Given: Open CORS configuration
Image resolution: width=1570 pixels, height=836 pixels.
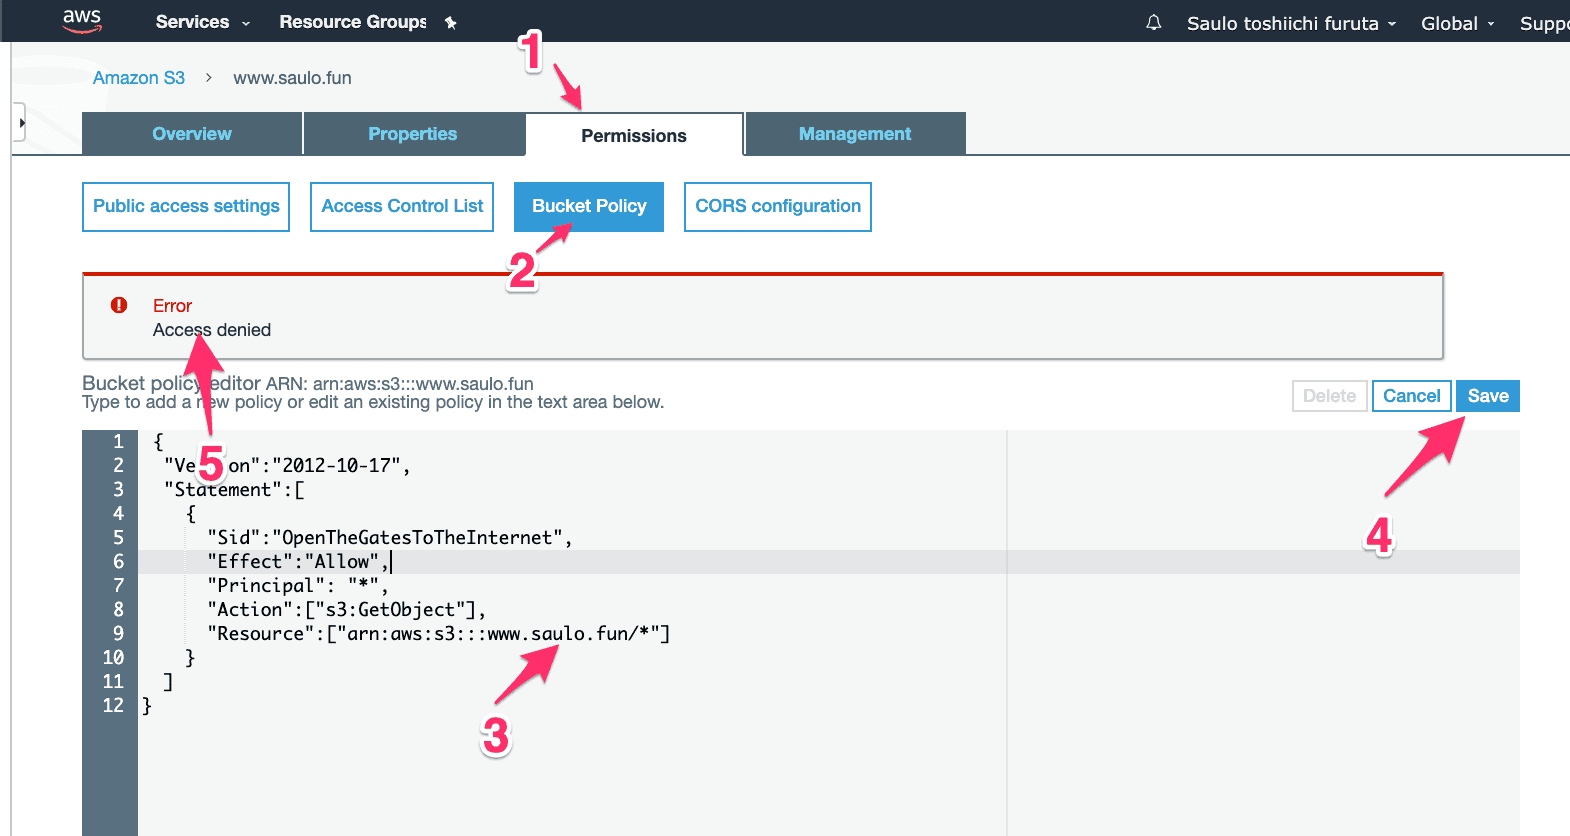Looking at the screenshot, I should coord(778,206).
